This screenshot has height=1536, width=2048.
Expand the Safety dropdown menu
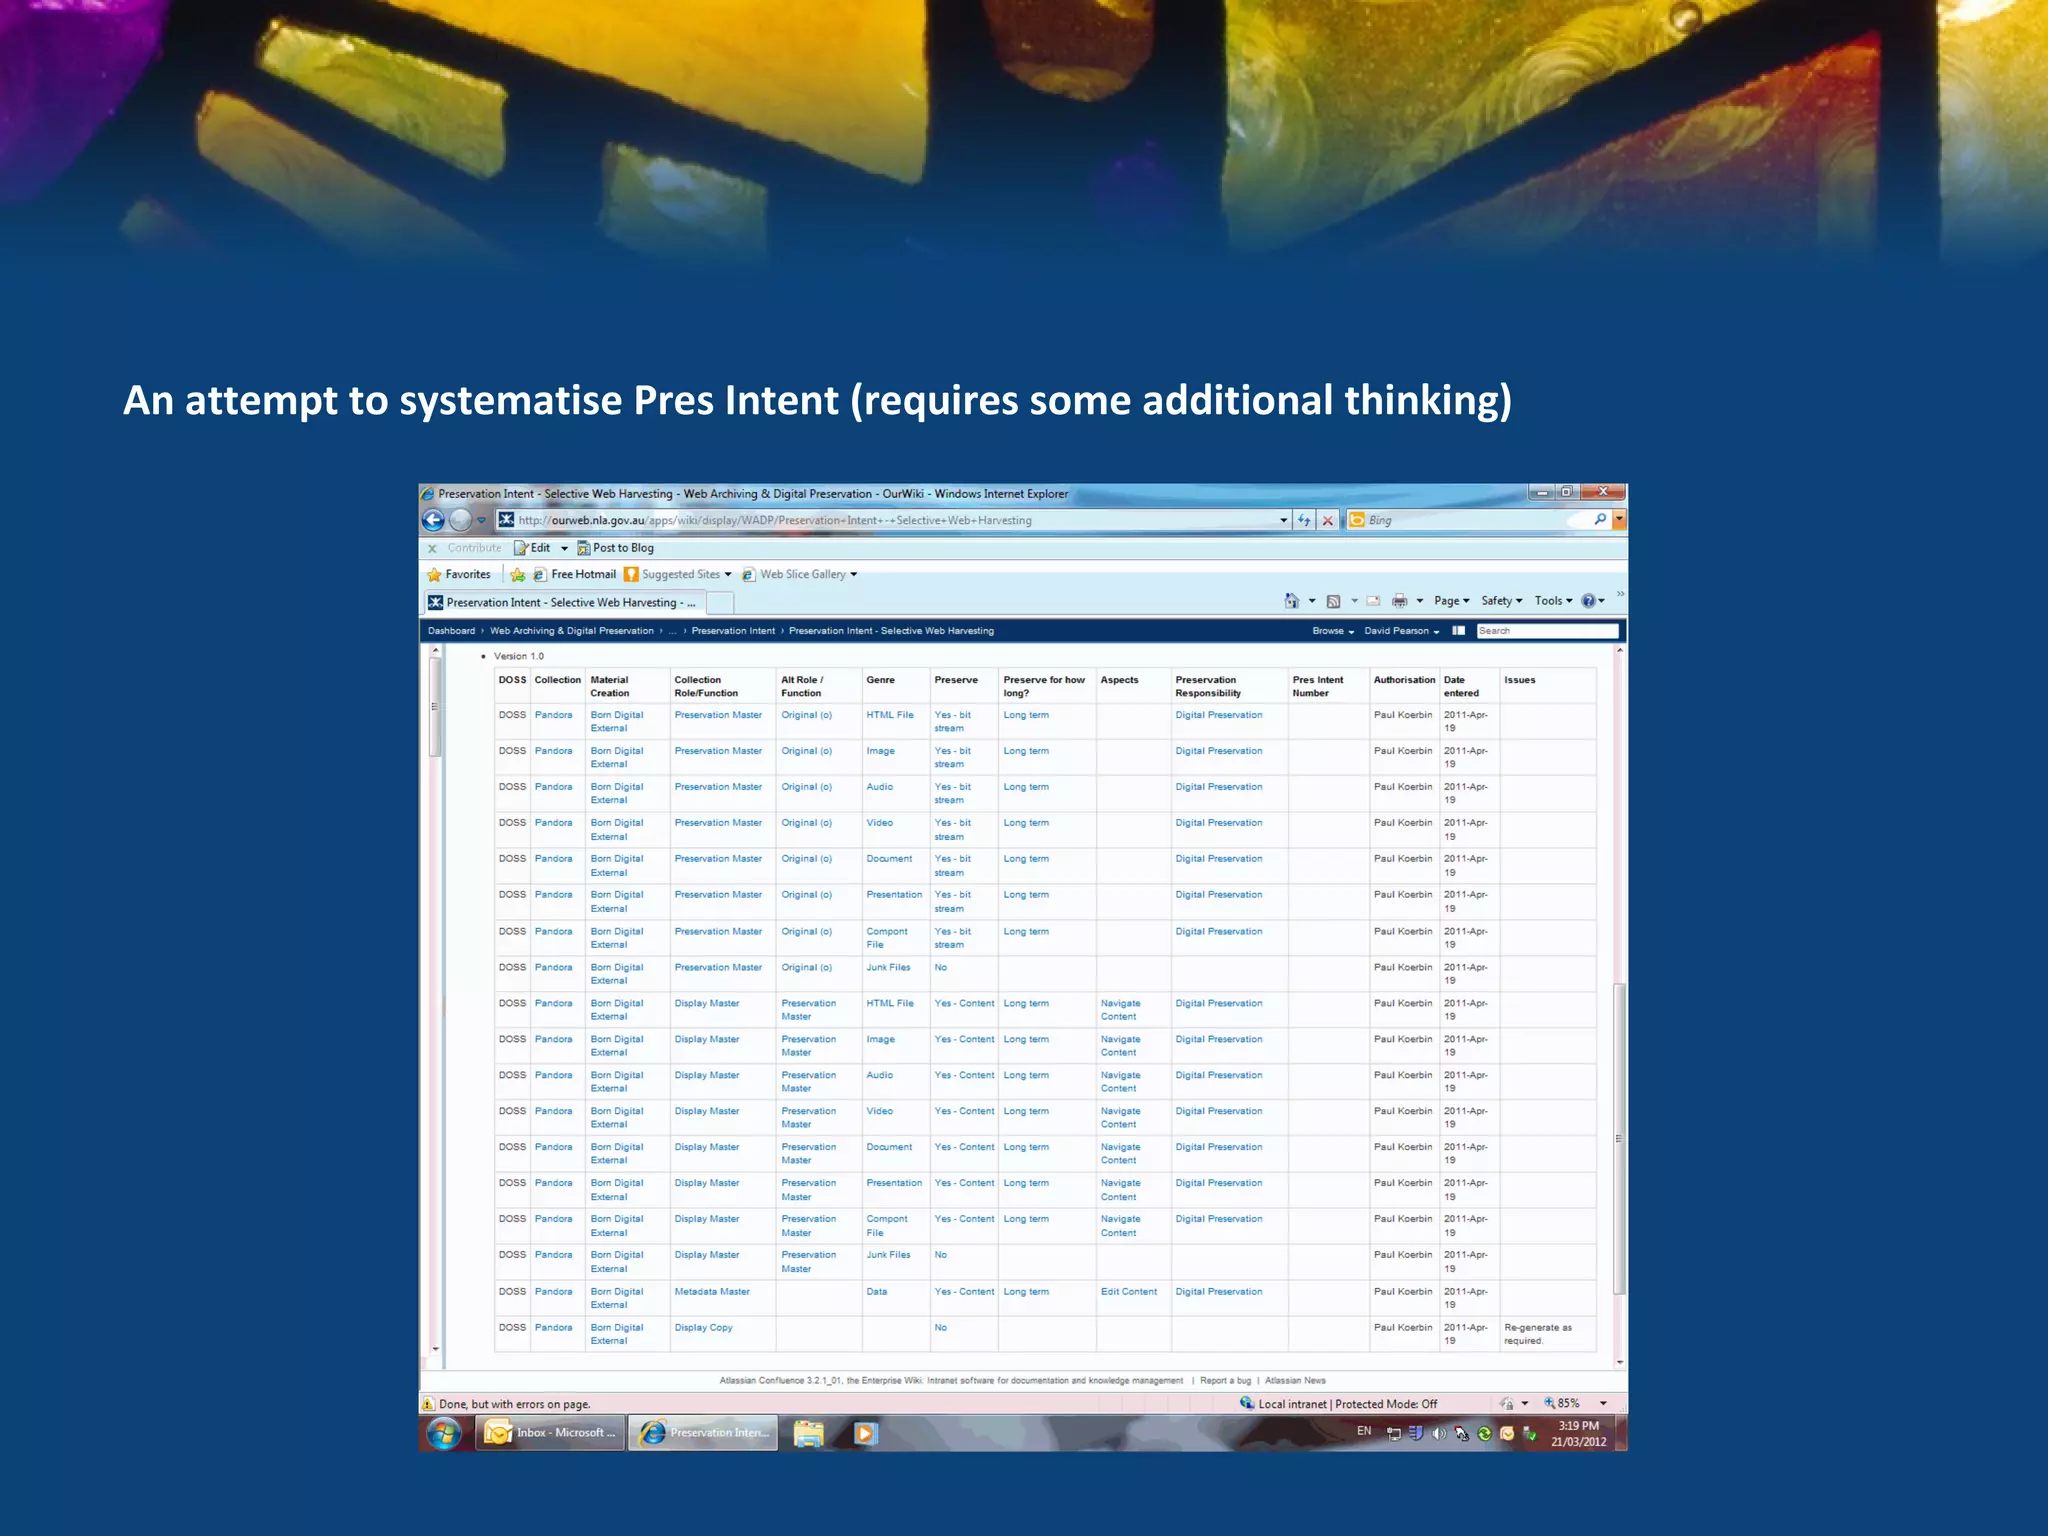tap(1501, 601)
